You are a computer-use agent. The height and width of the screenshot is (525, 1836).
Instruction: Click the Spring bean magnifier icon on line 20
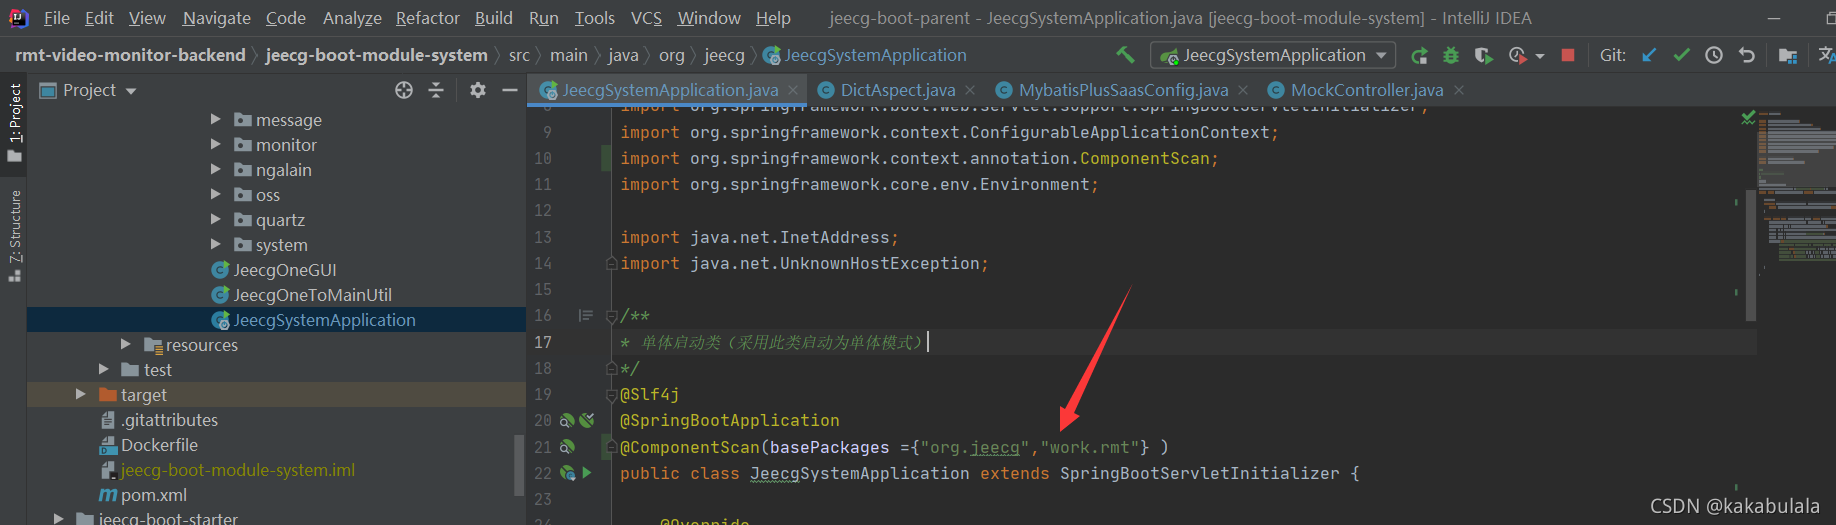(567, 421)
